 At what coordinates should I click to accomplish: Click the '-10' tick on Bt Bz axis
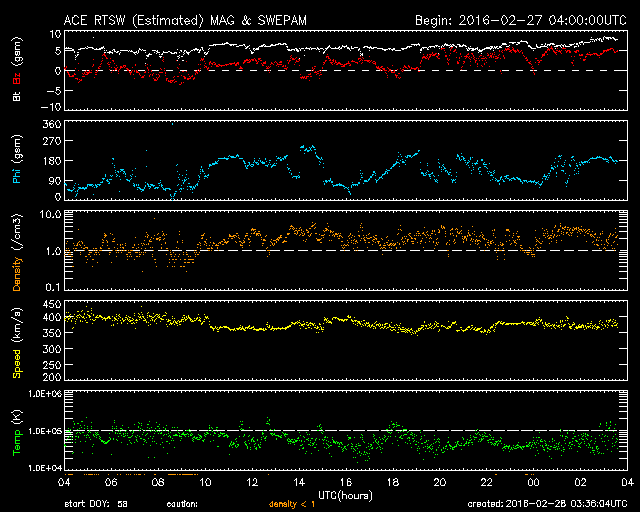(x=51, y=107)
